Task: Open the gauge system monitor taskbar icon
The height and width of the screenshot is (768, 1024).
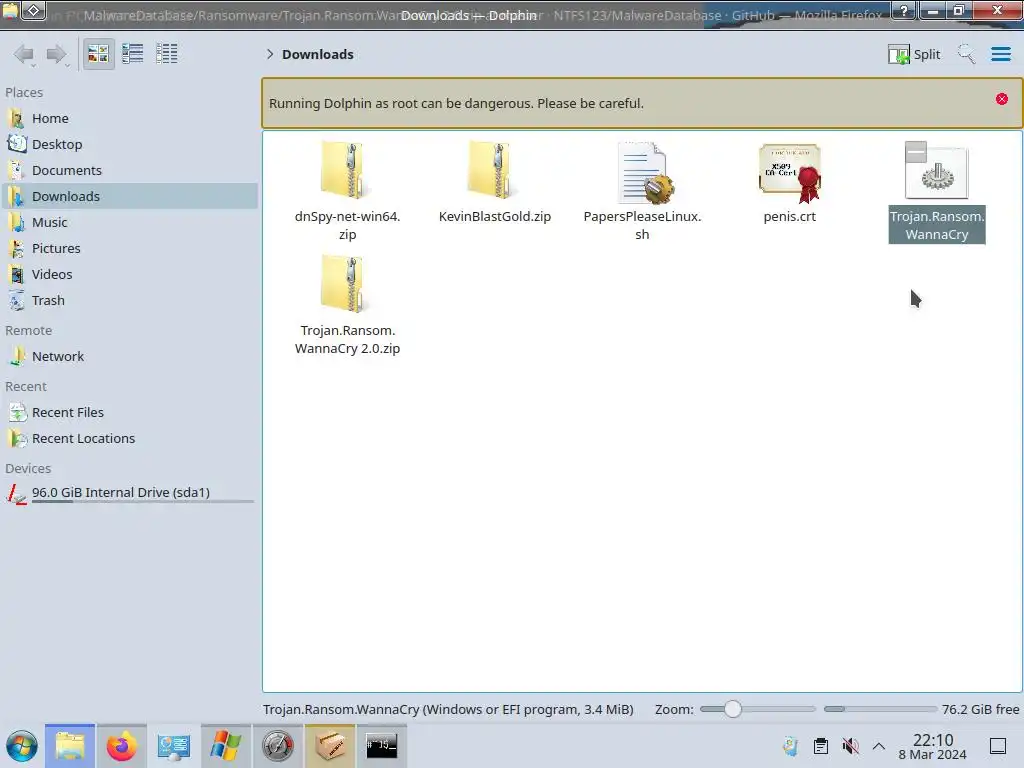Action: (278, 746)
